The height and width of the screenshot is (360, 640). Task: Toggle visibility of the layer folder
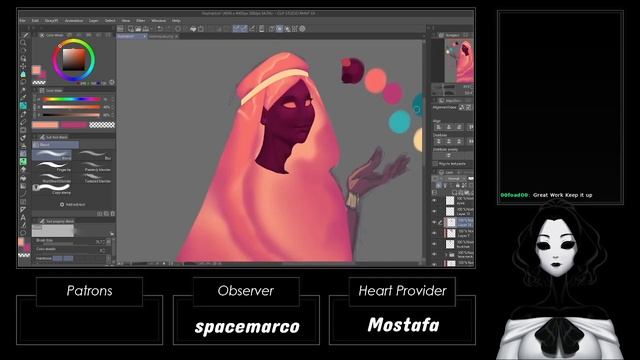point(434,255)
